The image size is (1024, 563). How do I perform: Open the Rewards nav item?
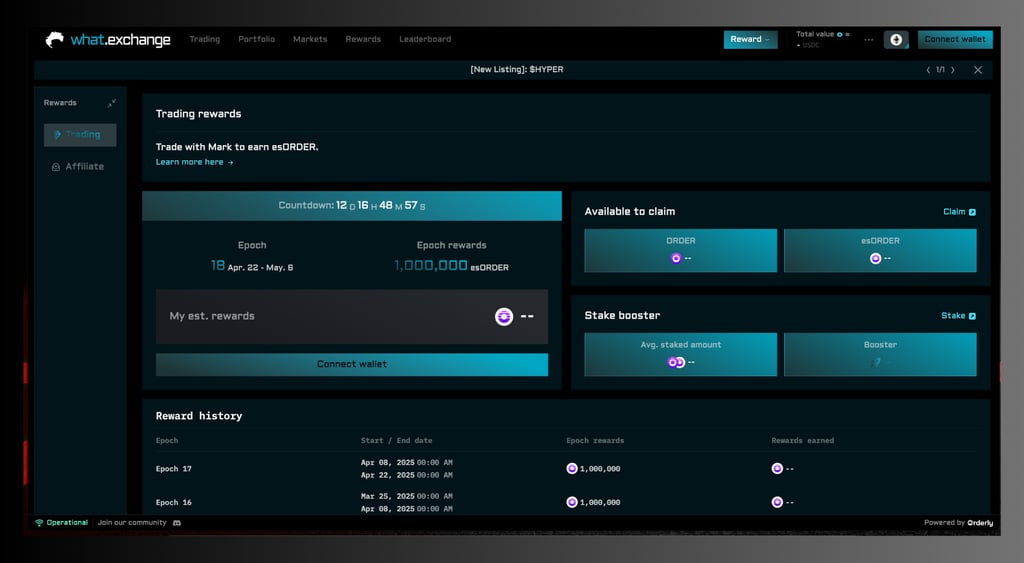click(x=363, y=39)
